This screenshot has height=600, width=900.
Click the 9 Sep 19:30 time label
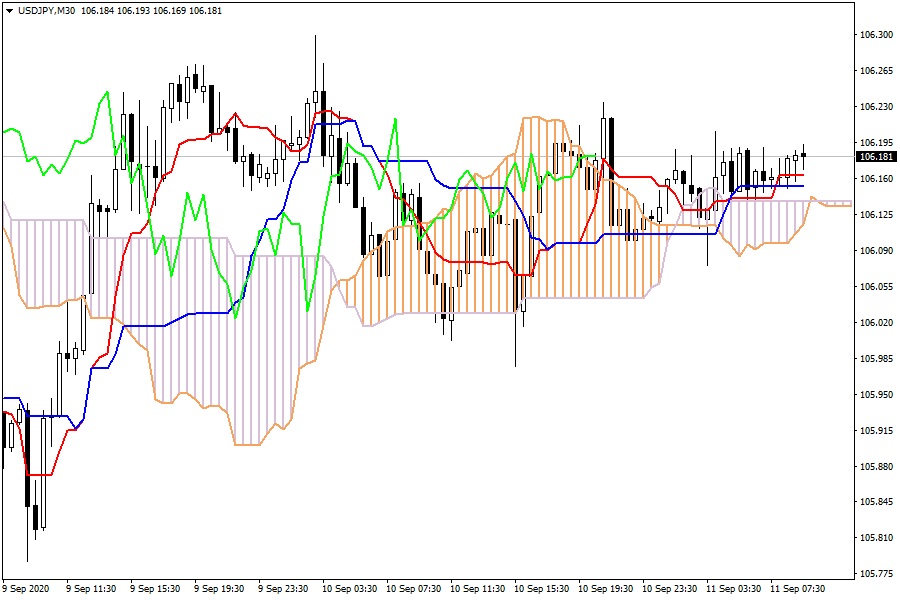[x=219, y=589]
